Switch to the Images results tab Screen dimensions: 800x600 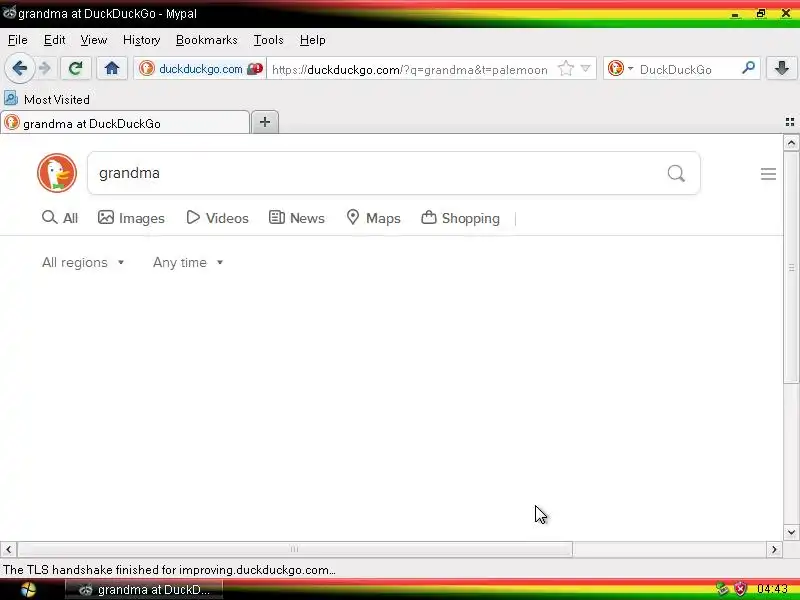(x=131, y=218)
